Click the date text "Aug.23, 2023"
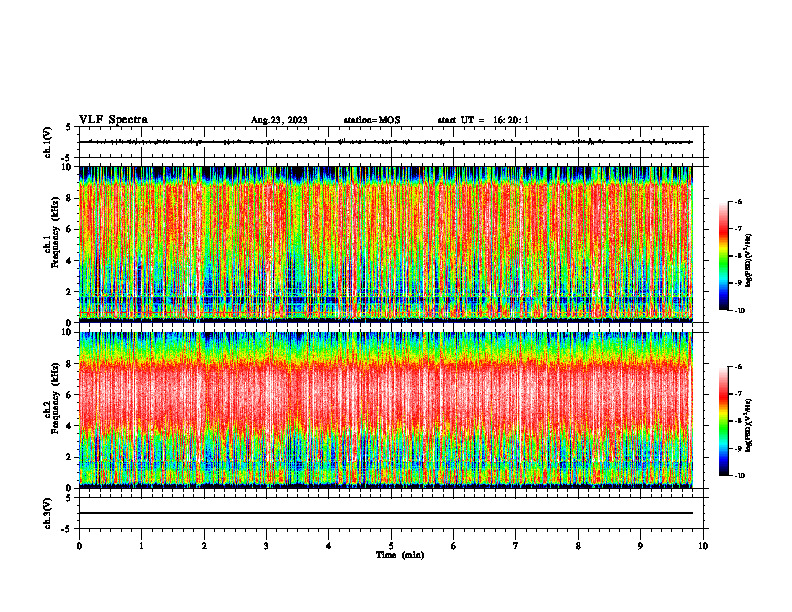The image size is (792, 612). click(x=279, y=120)
